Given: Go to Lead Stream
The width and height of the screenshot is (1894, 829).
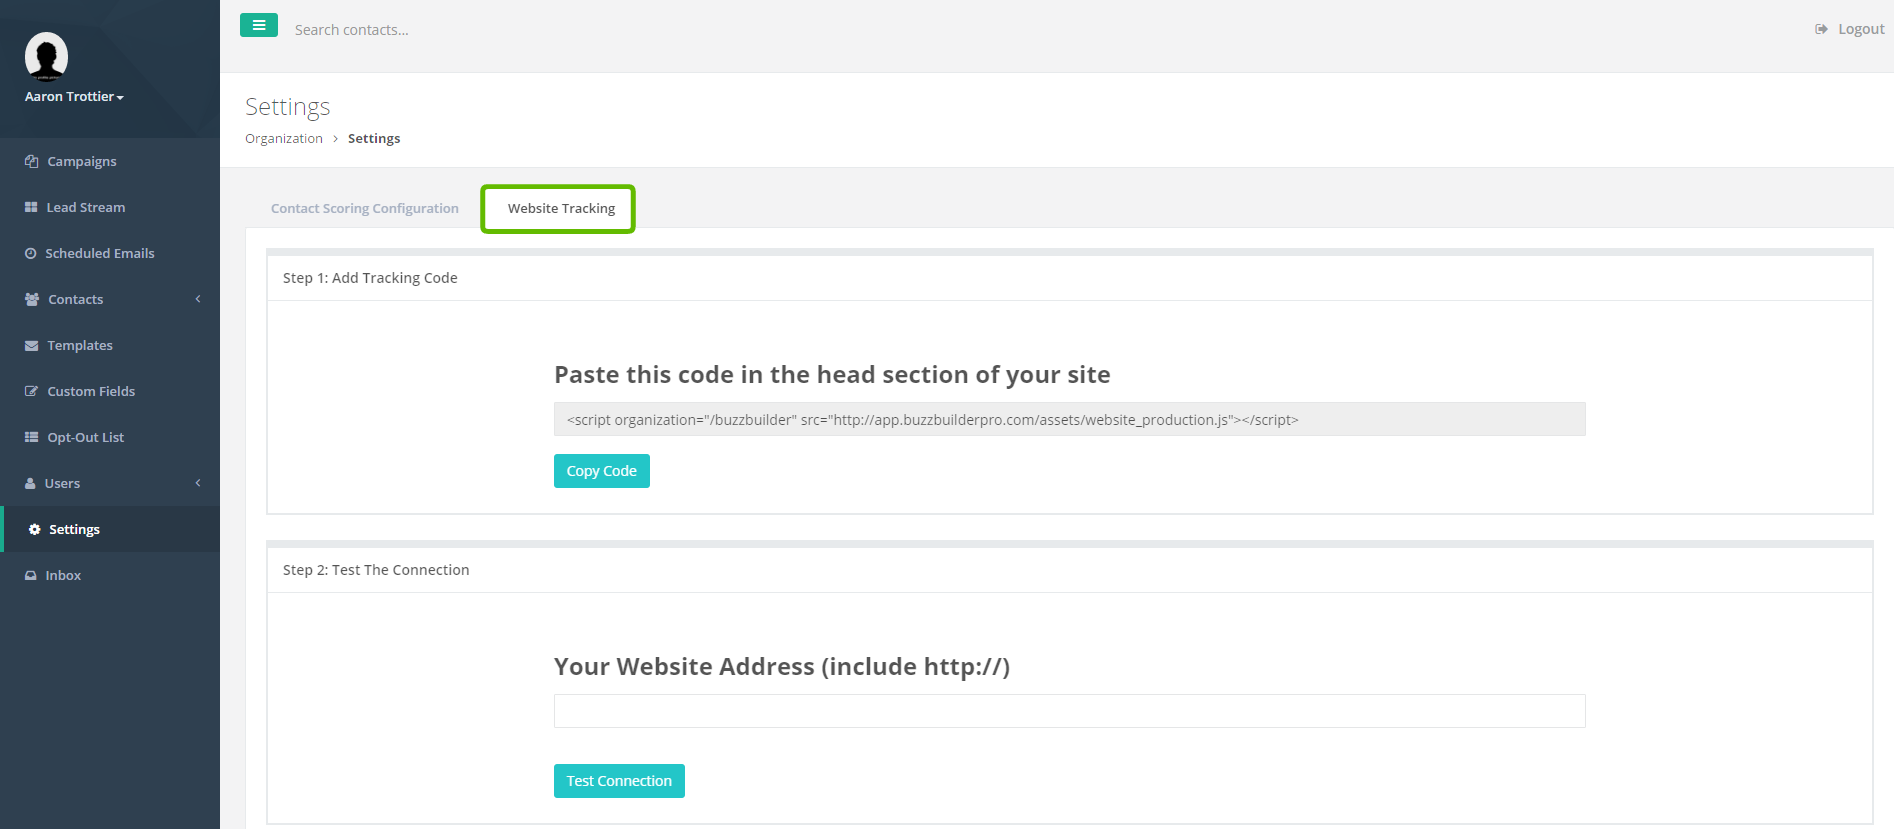Looking at the screenshot, I should pos(110,207).
